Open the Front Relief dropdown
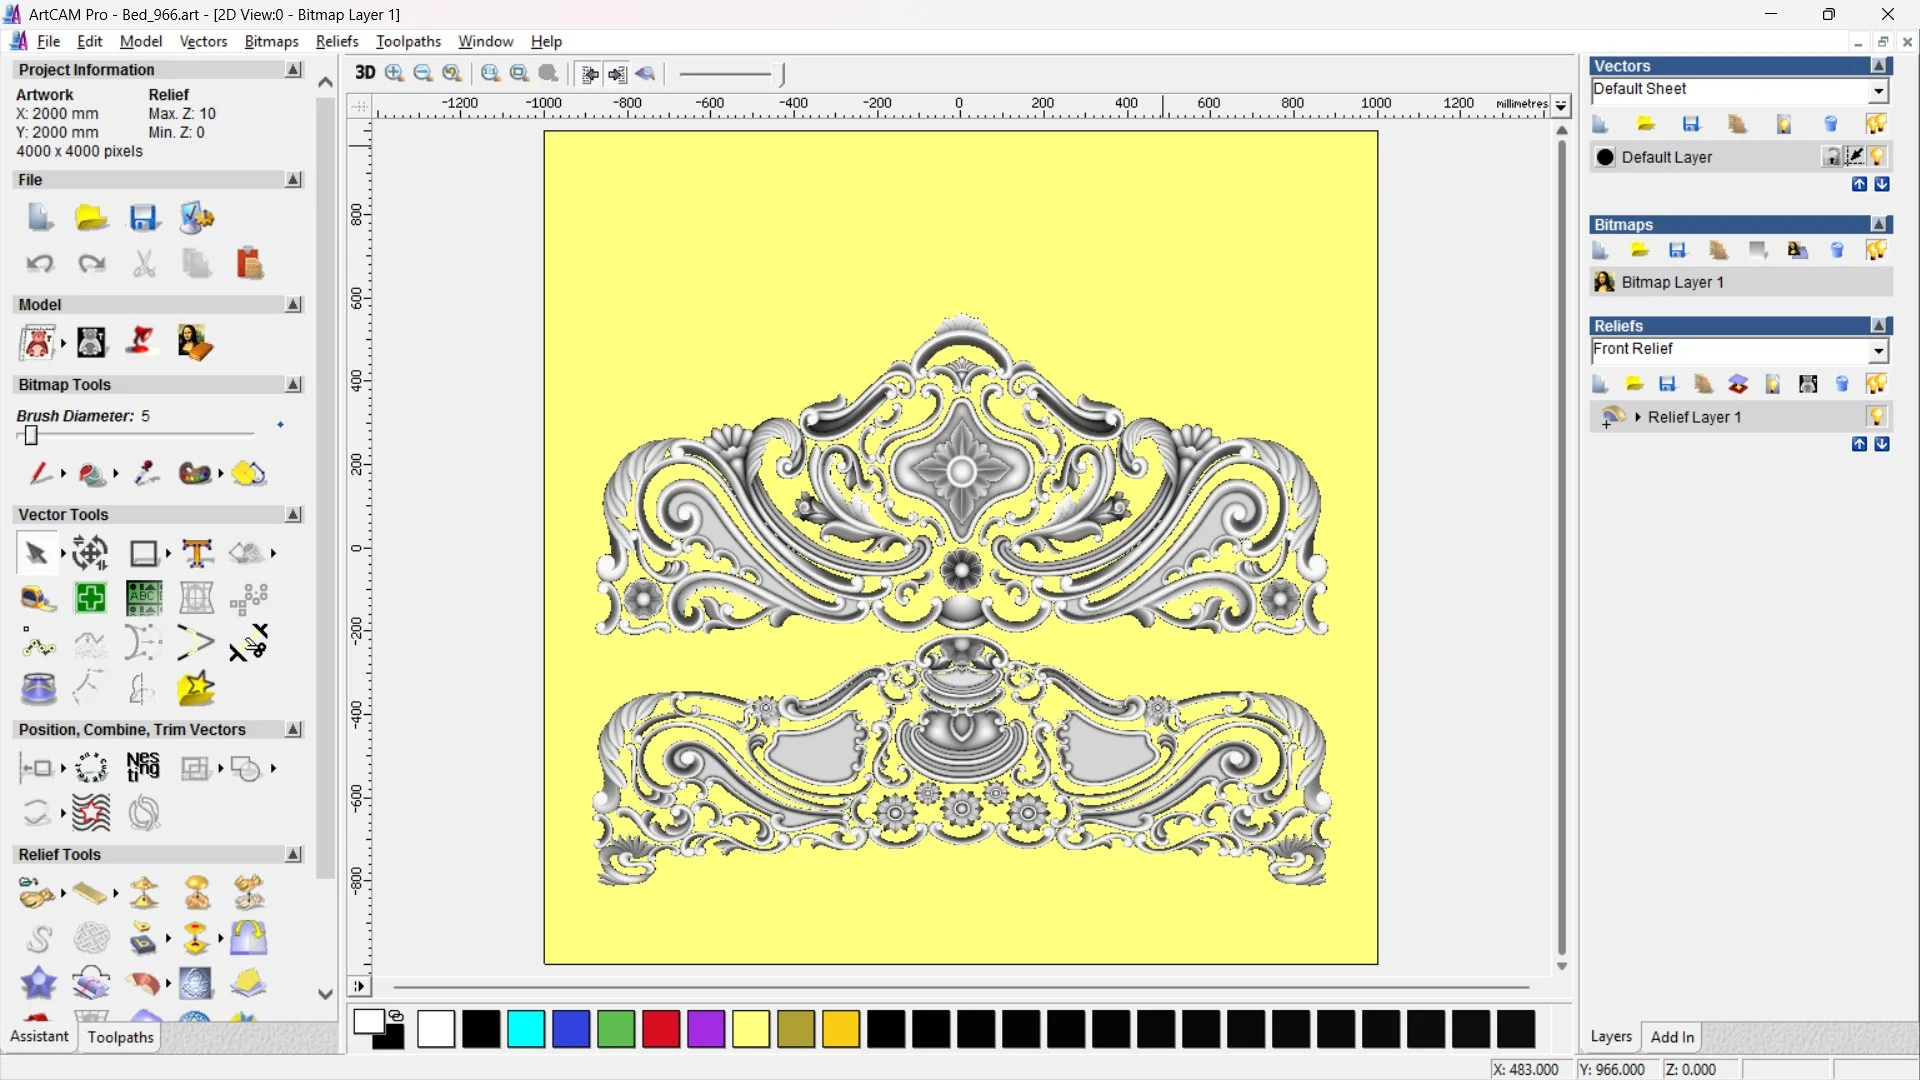This screenshot has height=1080, width=1920. tap(1878, 351)
